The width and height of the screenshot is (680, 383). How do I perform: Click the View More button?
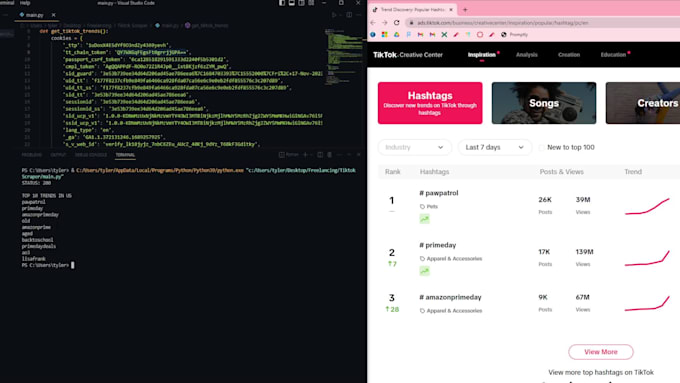[601, 352]
